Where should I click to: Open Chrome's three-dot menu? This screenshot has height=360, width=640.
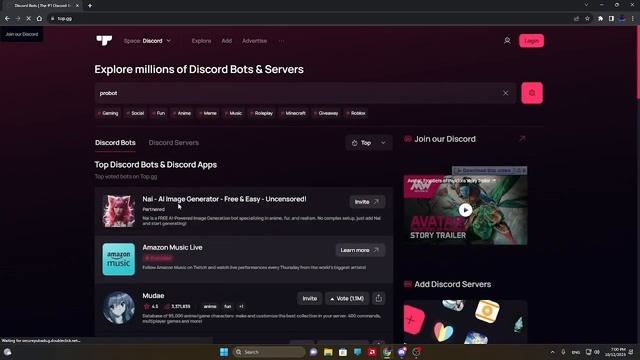633,18
